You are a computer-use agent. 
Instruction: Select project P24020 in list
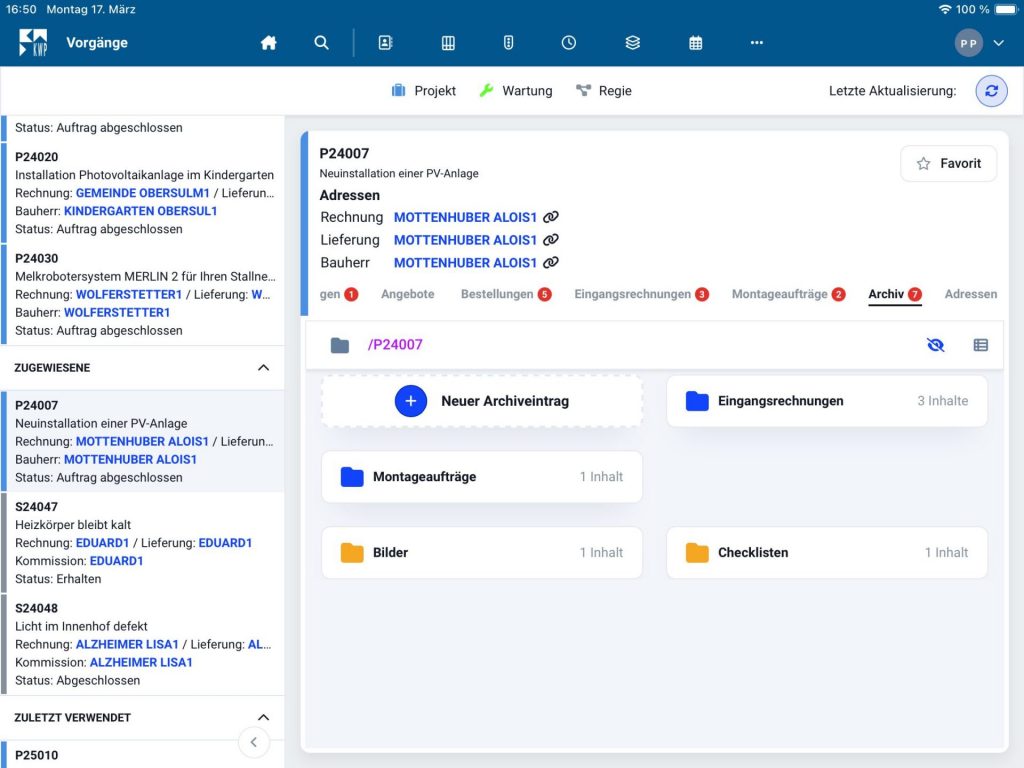[x=142, y=193]
